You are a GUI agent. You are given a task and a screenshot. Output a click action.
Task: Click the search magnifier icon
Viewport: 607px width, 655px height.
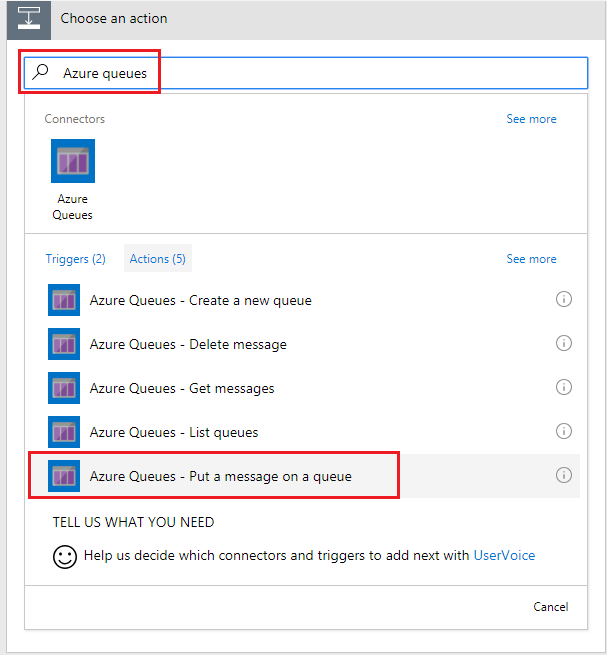[41, 72]
